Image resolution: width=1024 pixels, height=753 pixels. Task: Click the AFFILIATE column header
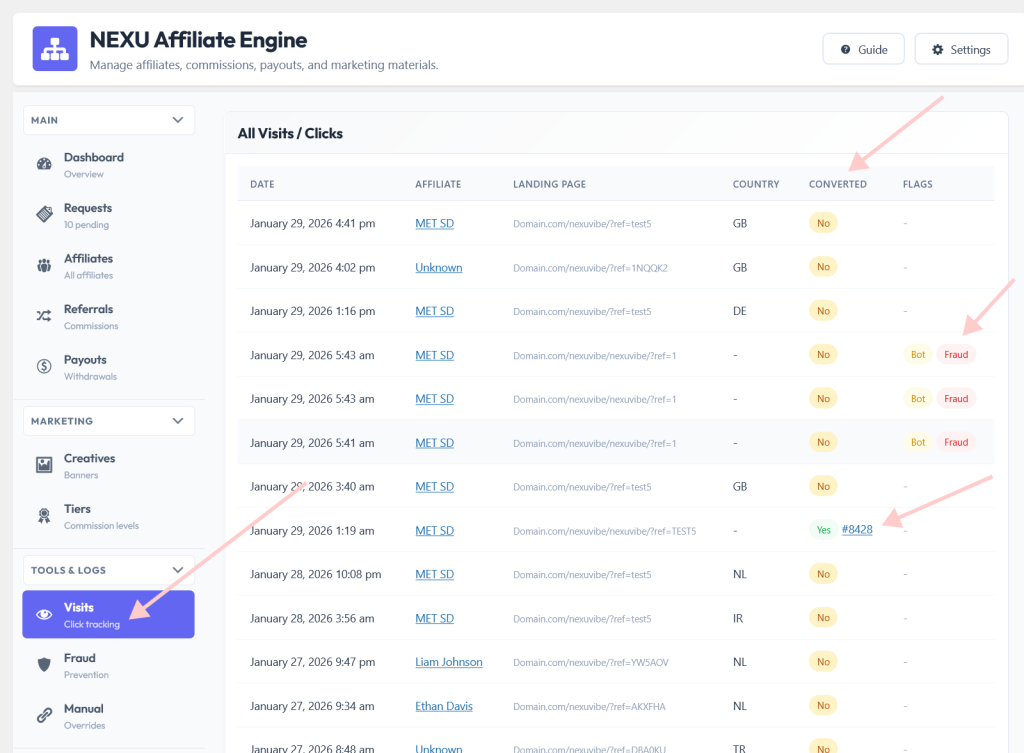[438, 184]
